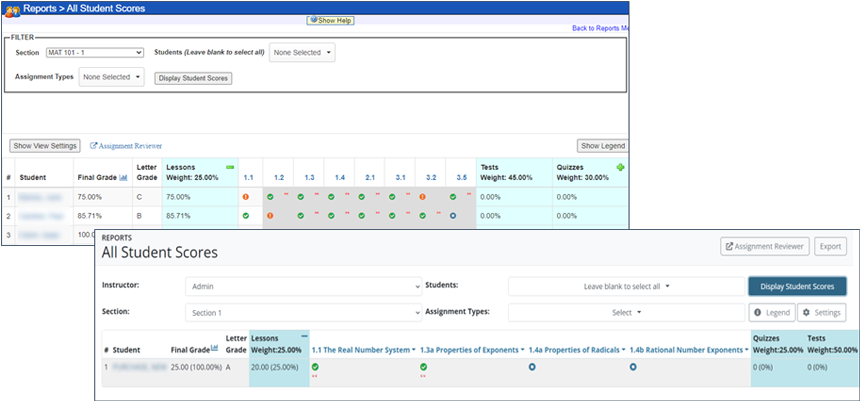Click the Reports people icon in title bar
862x415 pixels.
(11, 8)
